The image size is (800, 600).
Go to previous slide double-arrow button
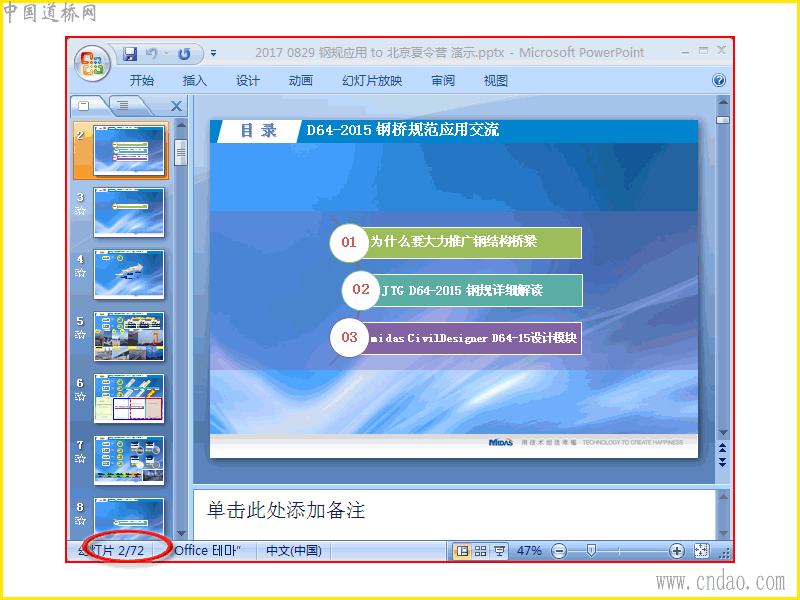(x=723, y=448)
